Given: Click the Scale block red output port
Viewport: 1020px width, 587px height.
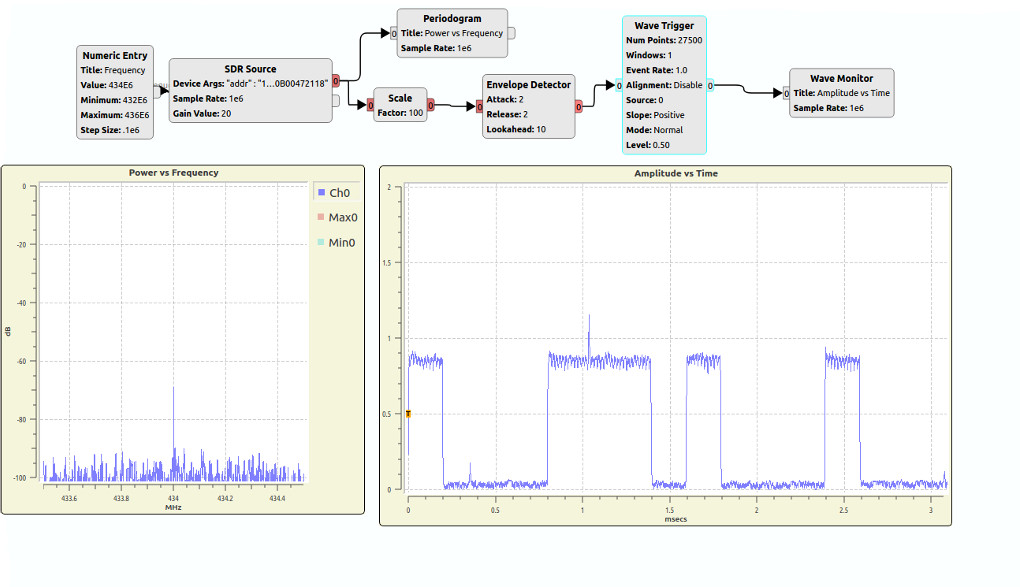Looking at the screenshot, I should [431, 105].
